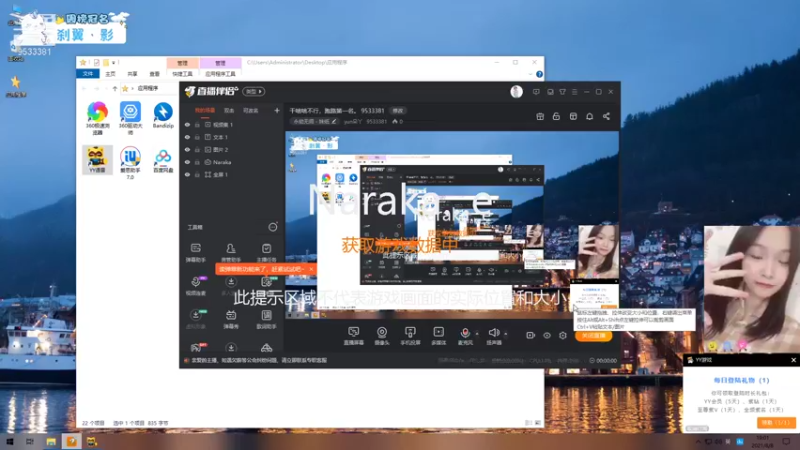Open the 弹幕秀 tool

pos(231,319)
